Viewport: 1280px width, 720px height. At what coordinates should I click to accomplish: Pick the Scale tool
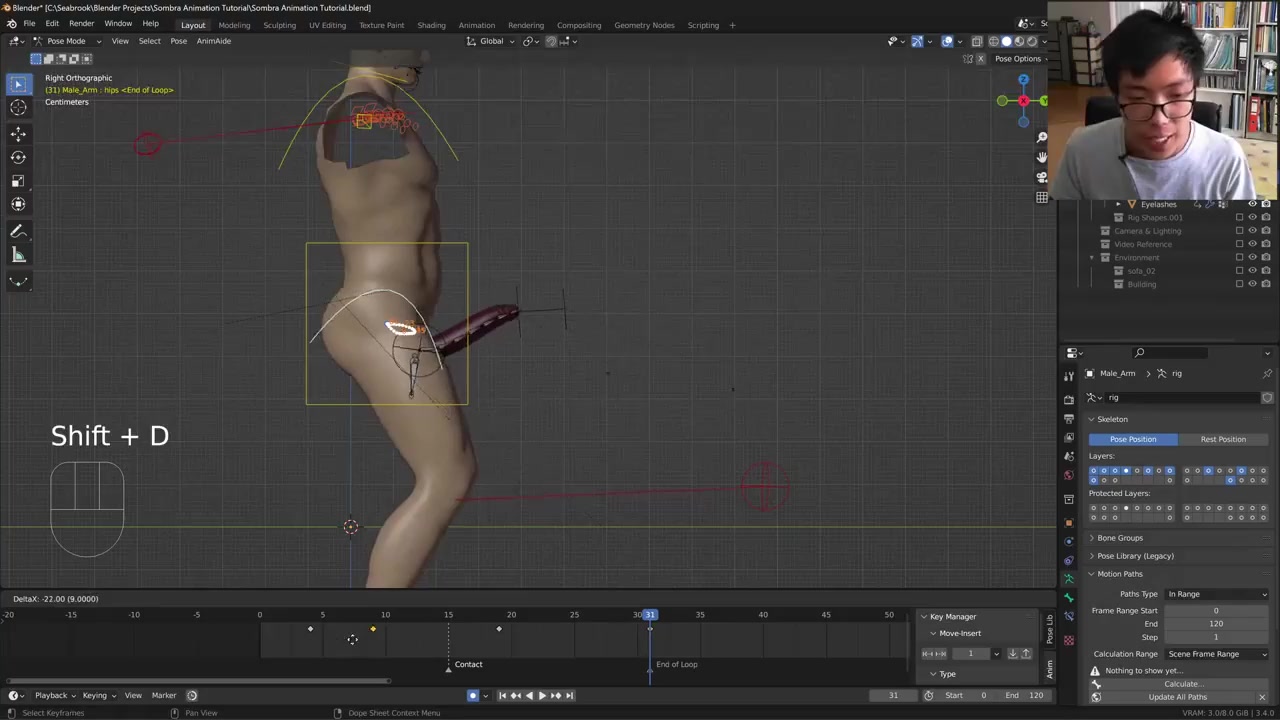18,181
